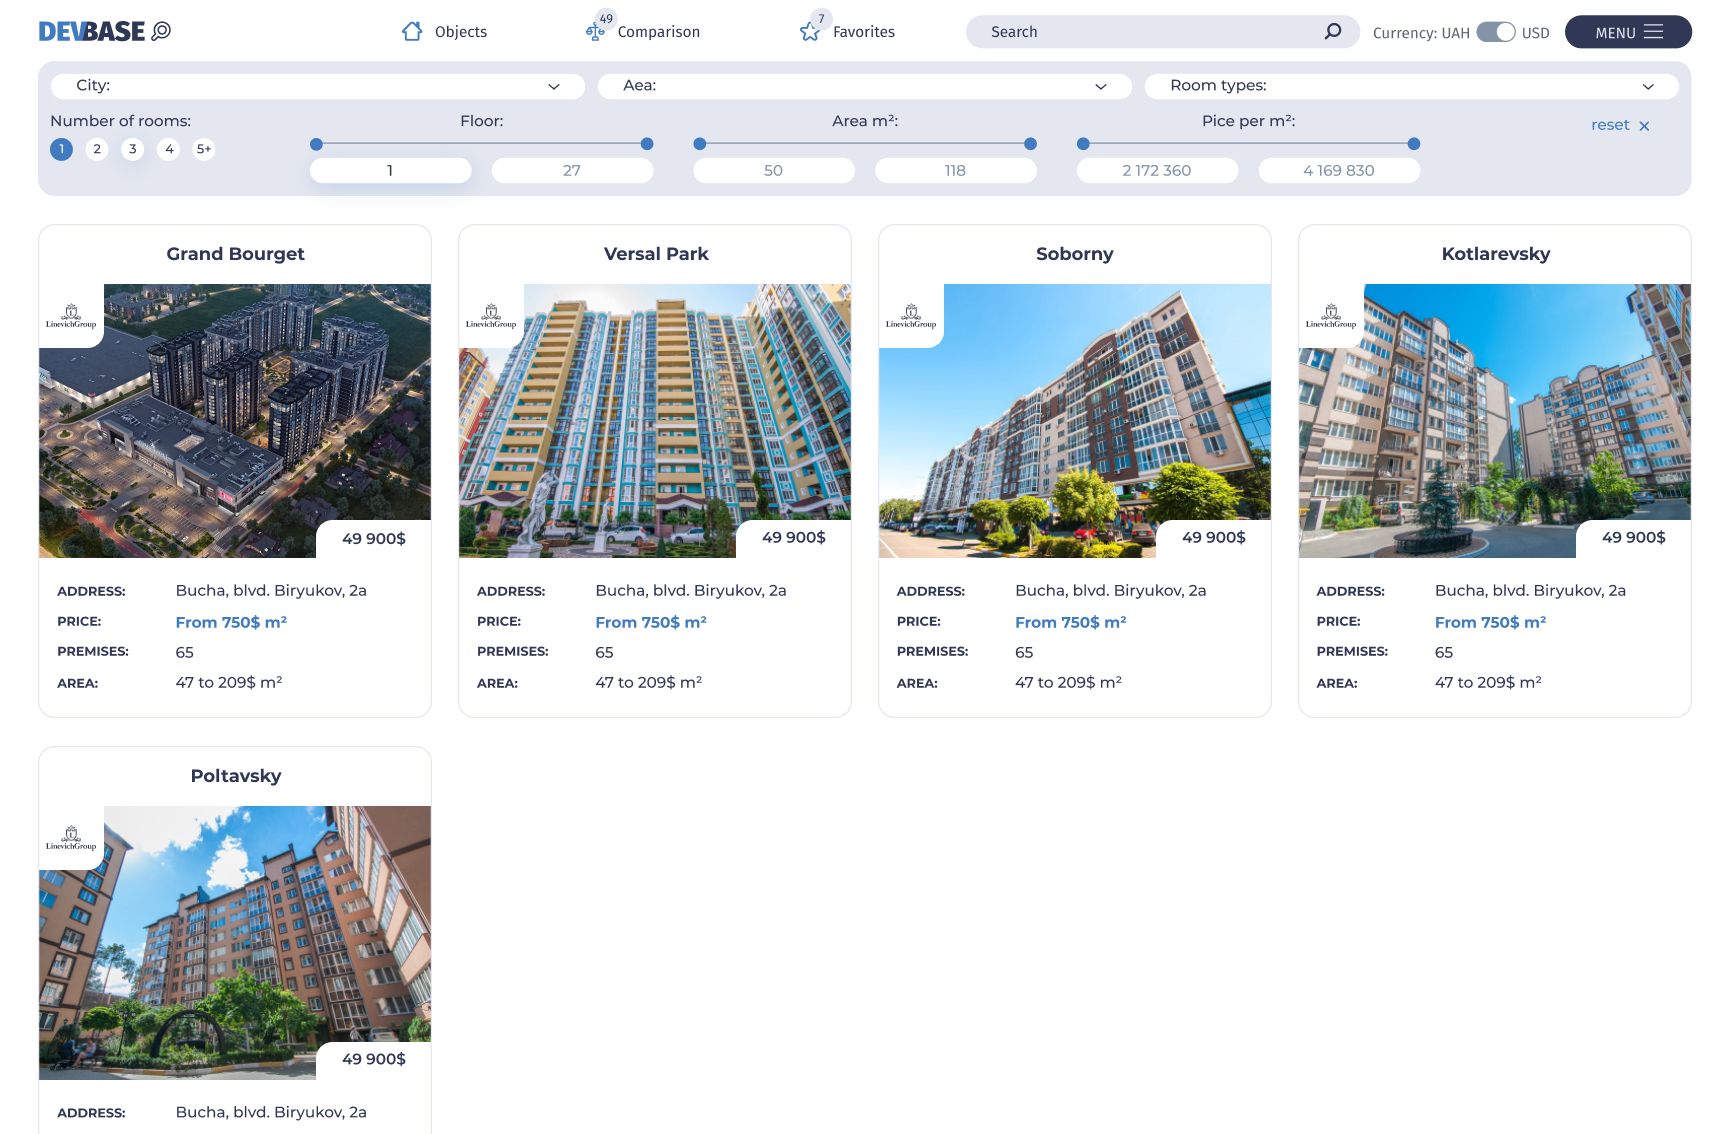Screen dimensions: 1730x1134
Task: Reset all filters
Action: (x=1620, y=125)
